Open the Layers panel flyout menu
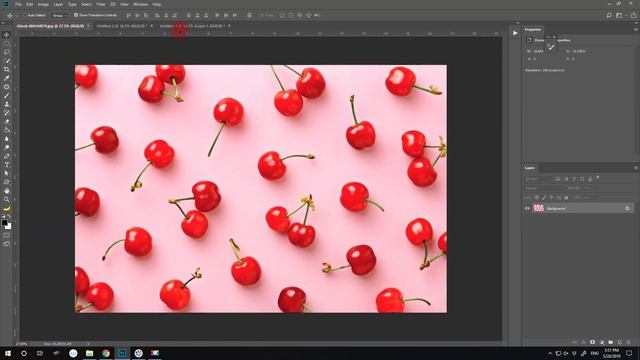The width and height of the screenshot is (640, 360). point(636,168)
